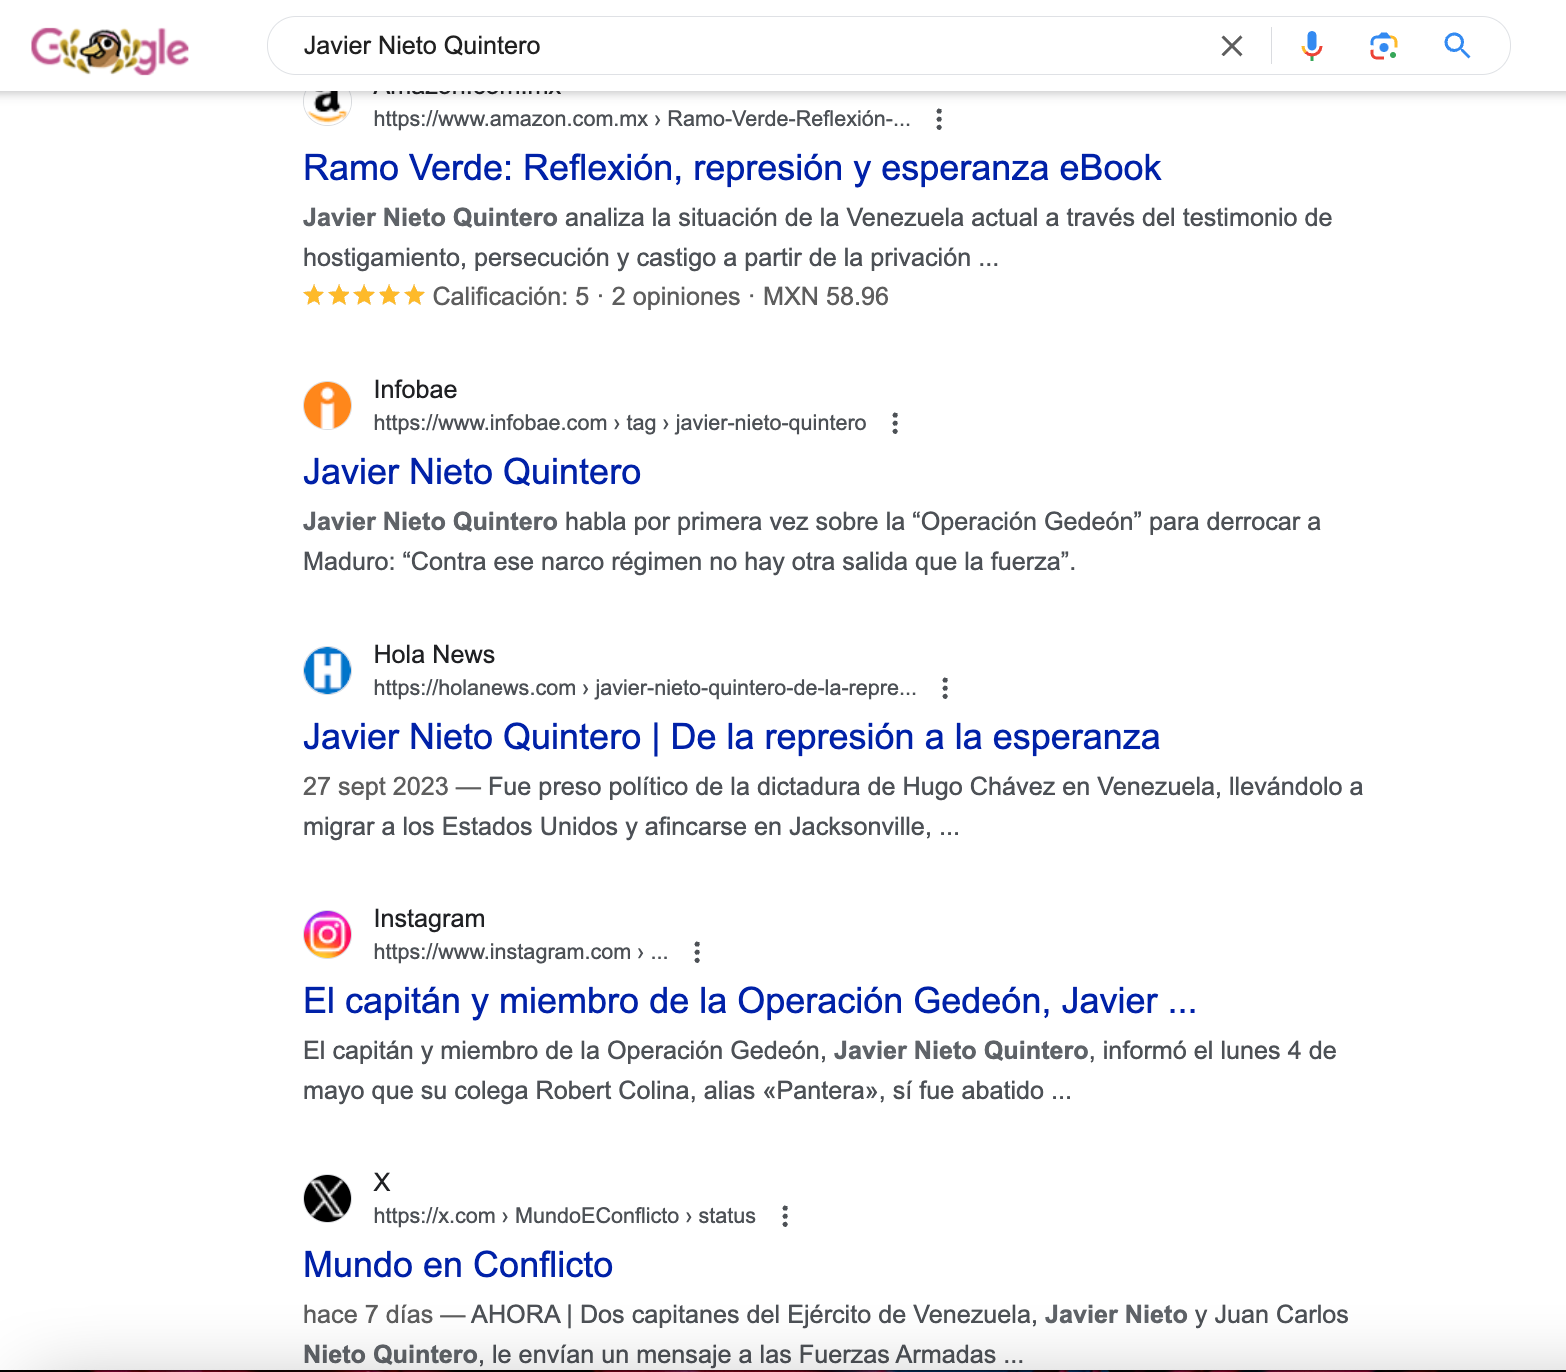Start voice search with microphone icon

click(1311, 46)
